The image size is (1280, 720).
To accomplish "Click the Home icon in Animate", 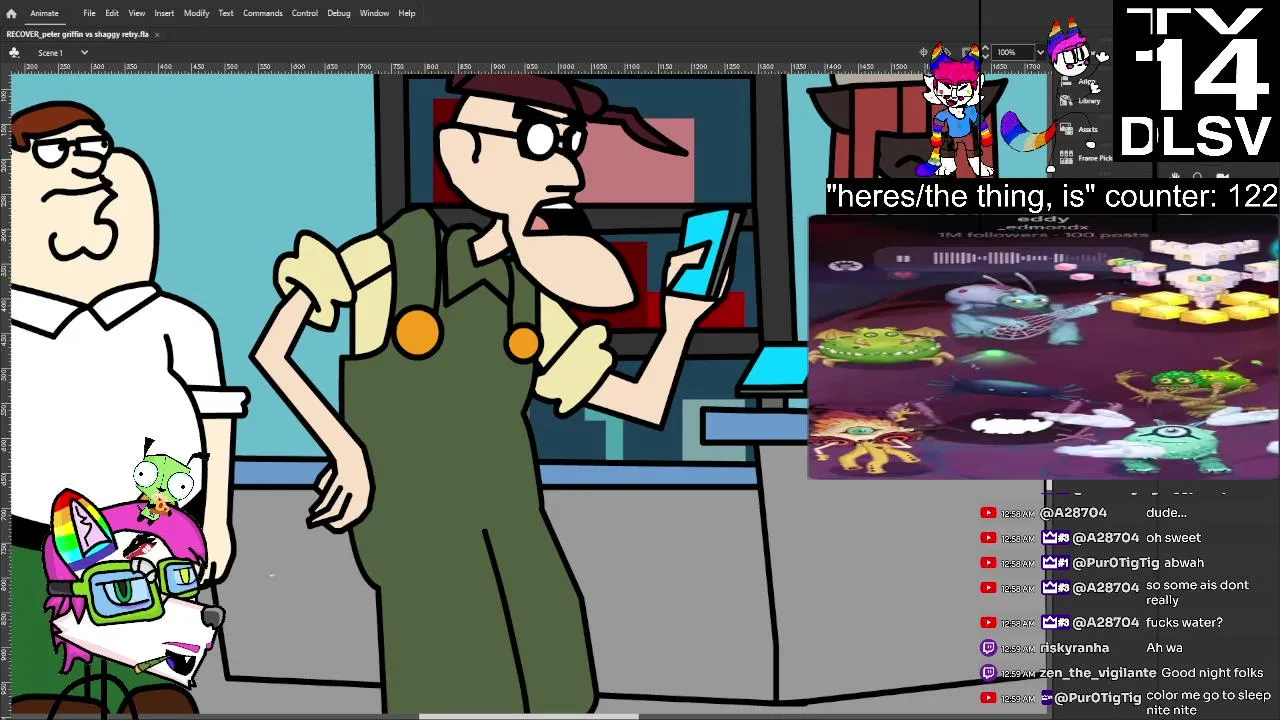I will (x=11, y=13).
